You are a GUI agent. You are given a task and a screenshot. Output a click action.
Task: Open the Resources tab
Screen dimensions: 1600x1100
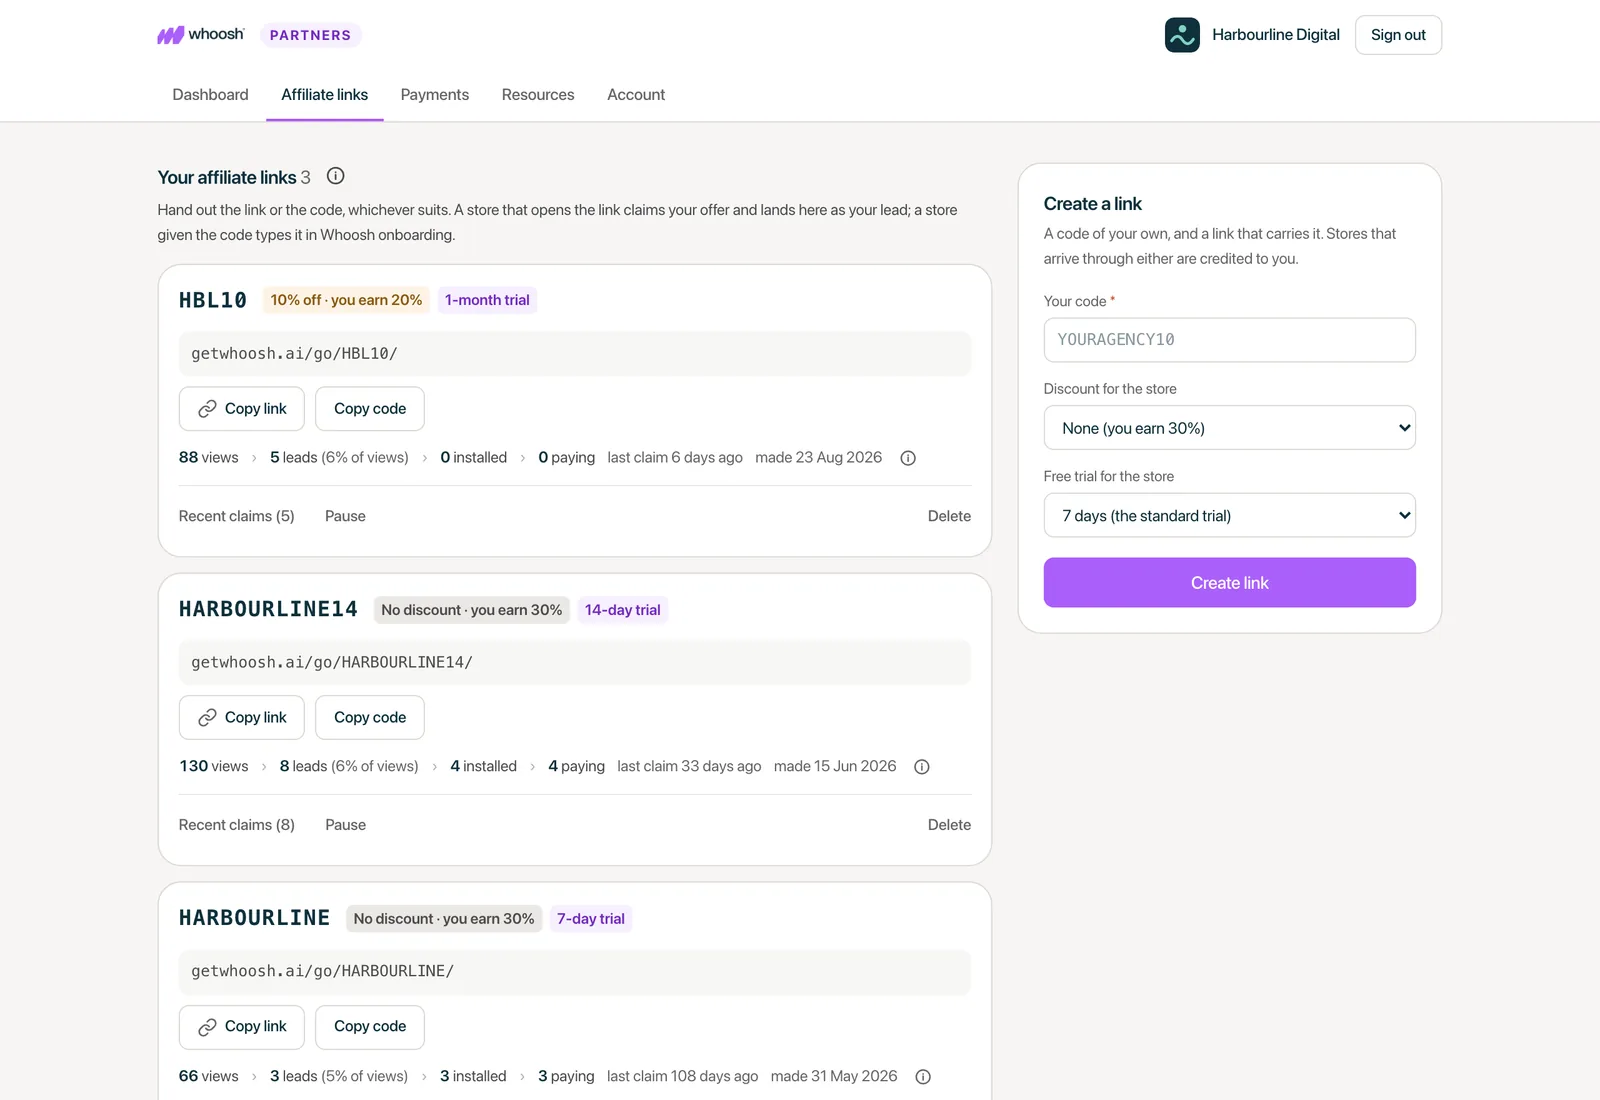(x=538, y=95)
